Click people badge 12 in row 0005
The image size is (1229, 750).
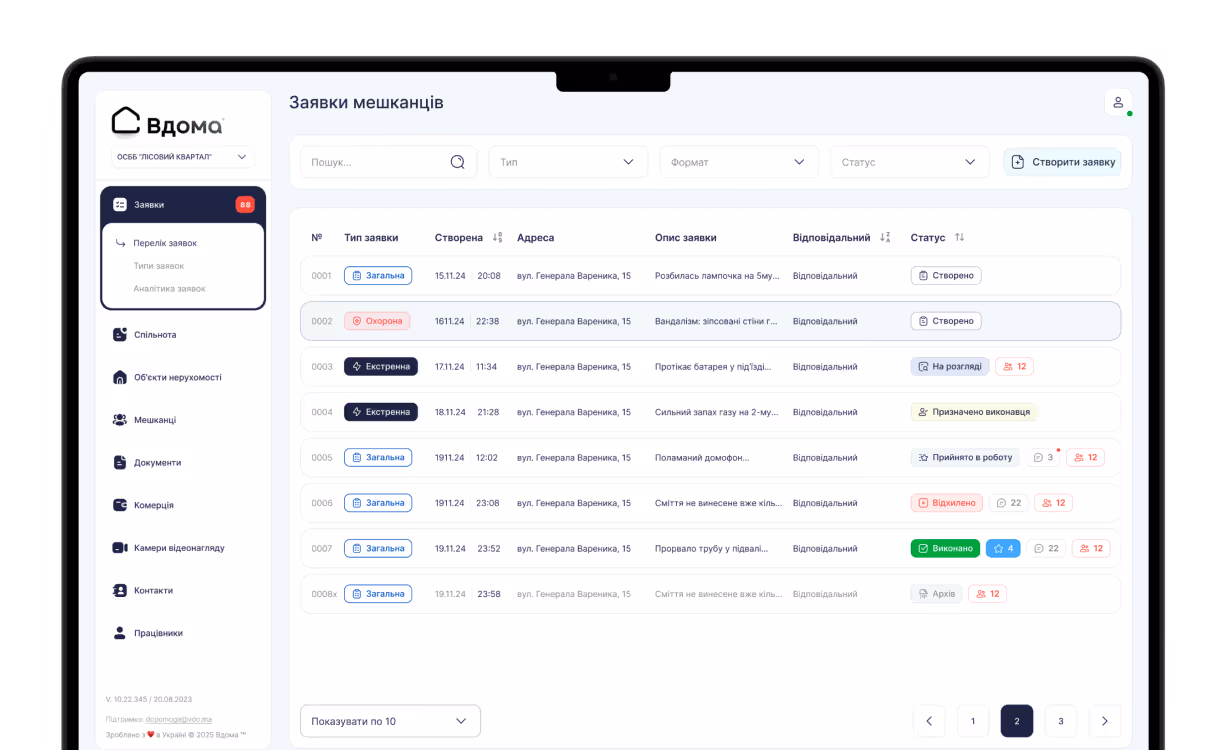coord(1085,457)
